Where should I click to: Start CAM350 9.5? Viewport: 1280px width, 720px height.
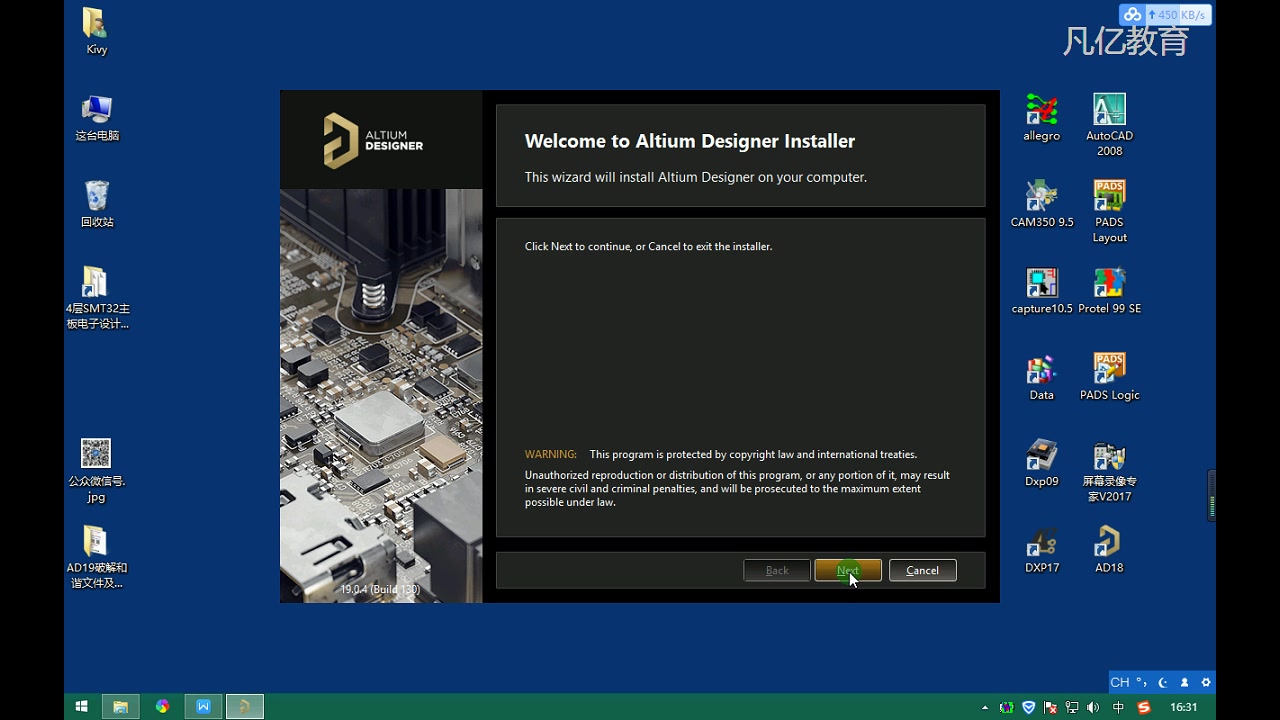[1041, 197]
